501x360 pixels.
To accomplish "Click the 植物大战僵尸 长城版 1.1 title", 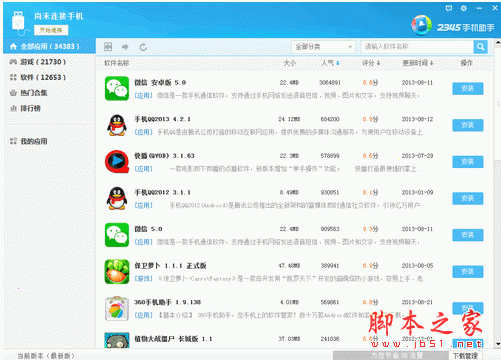I will [173, 339].
